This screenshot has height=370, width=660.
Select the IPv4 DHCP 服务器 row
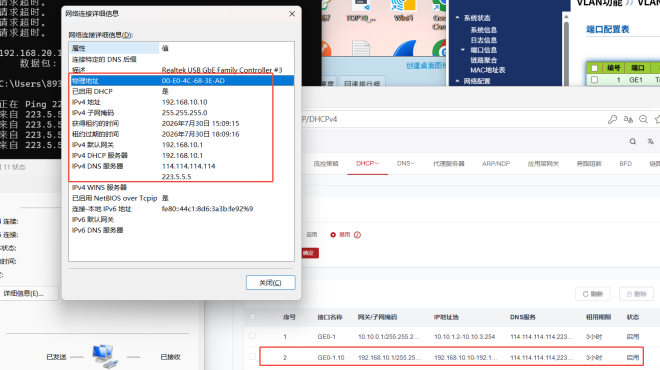[181, 155]
